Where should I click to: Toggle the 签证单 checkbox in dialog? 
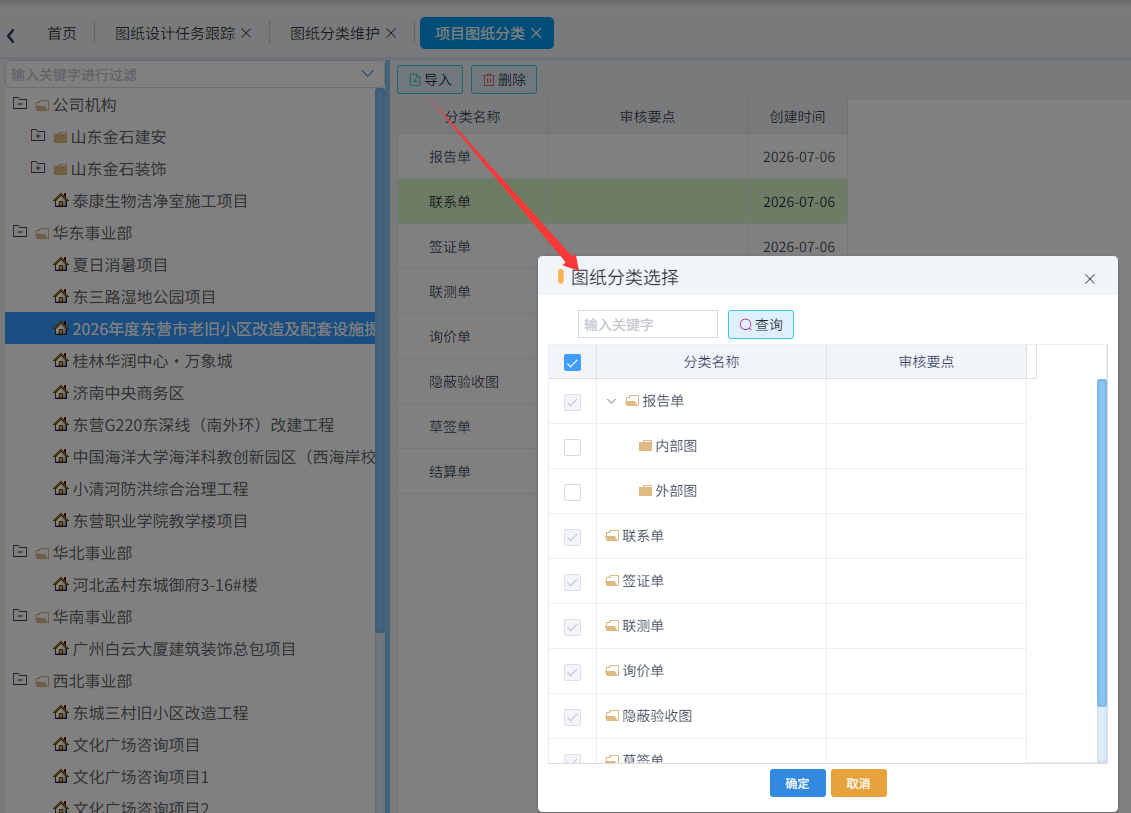(x=572, y=582)
